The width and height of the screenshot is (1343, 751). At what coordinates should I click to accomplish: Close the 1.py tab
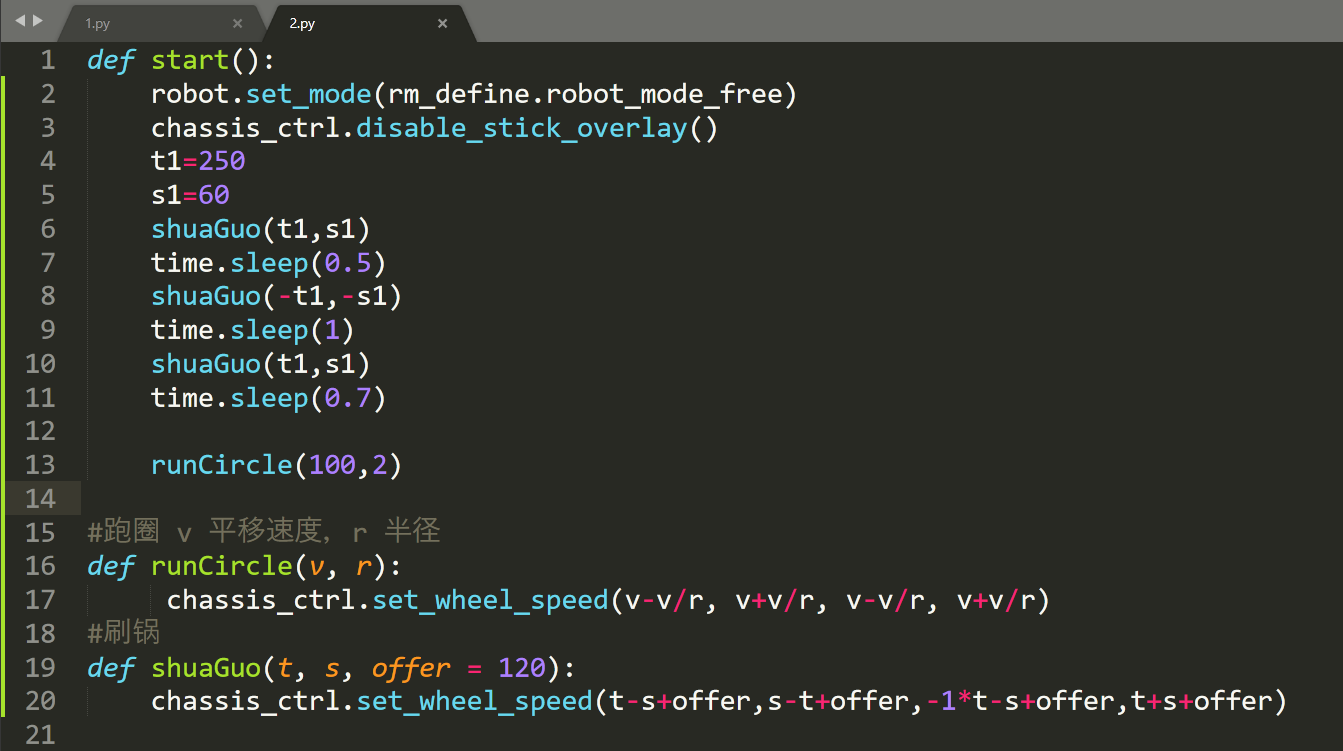[x=237, y=23]
